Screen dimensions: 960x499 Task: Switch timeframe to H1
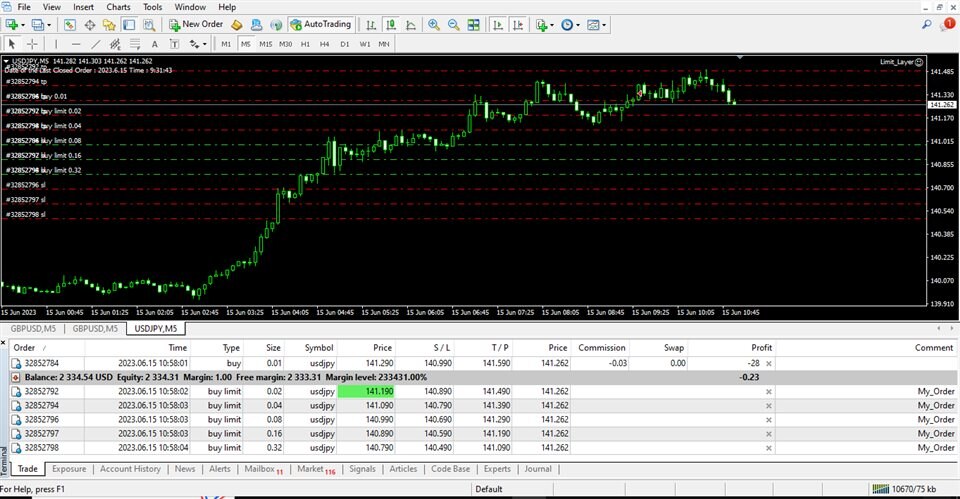point(305,44)
